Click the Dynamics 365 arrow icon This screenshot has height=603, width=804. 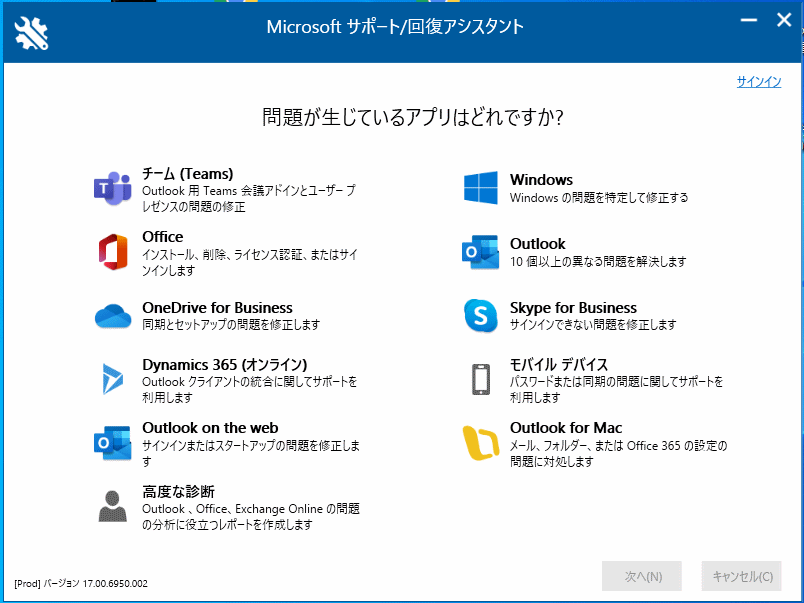point(113,379)
